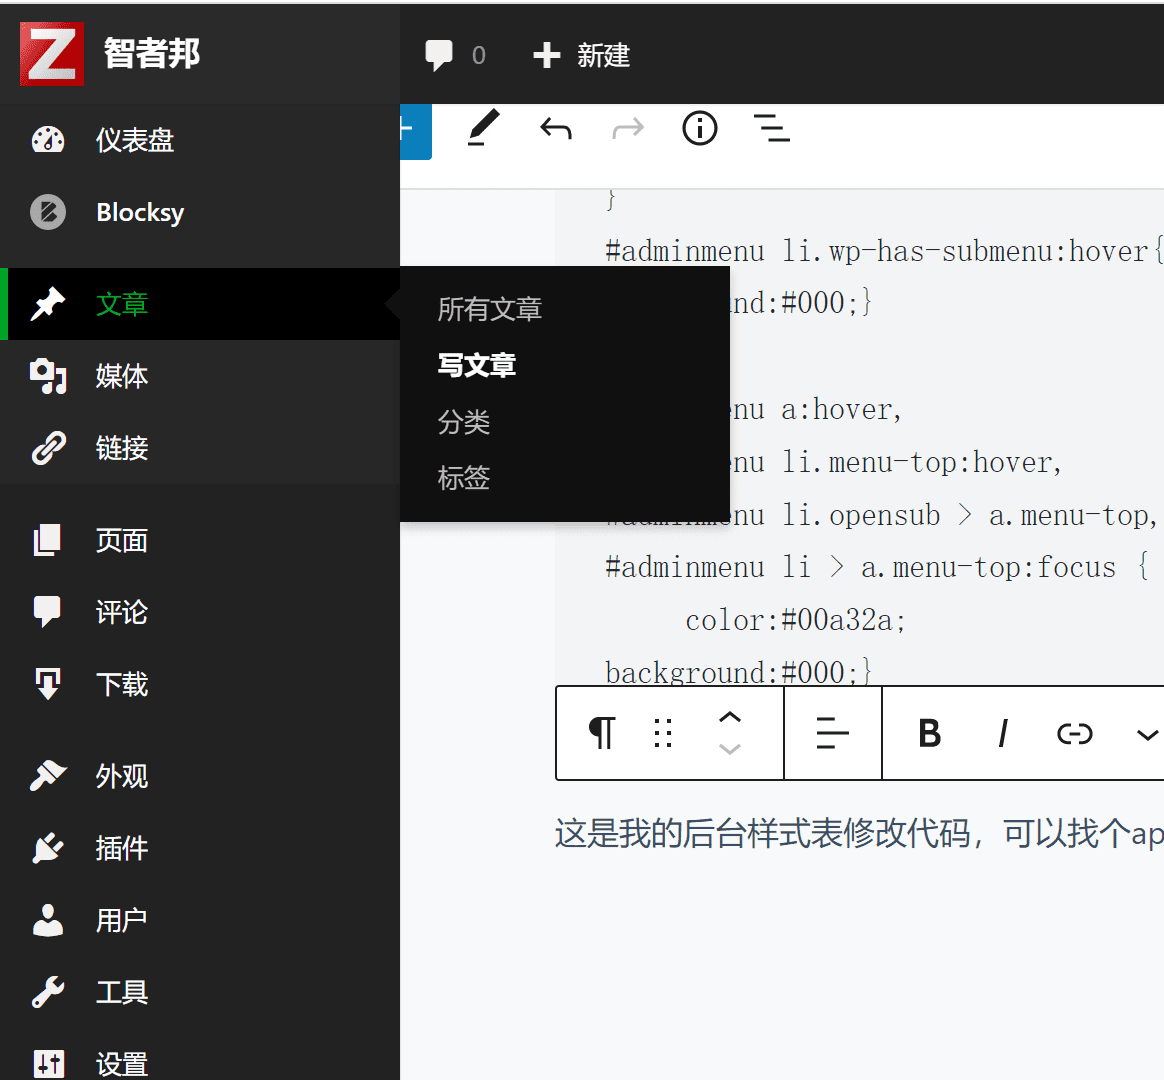Viewport: 1164px width, 1080px height.
Task: Open the 插件 plugins menu item
Action: click(x=121, y=848)
